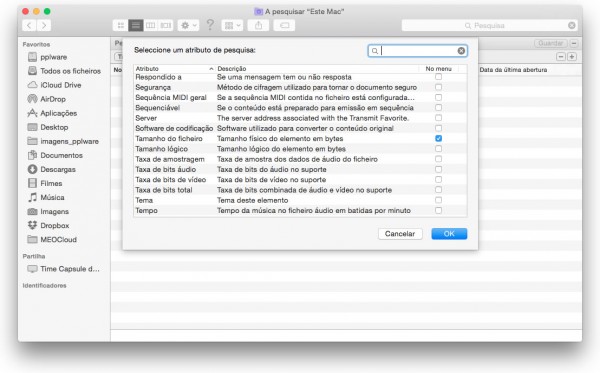Open the gear action menu
The image size is (600, 373).
click(x=188, y=26)
